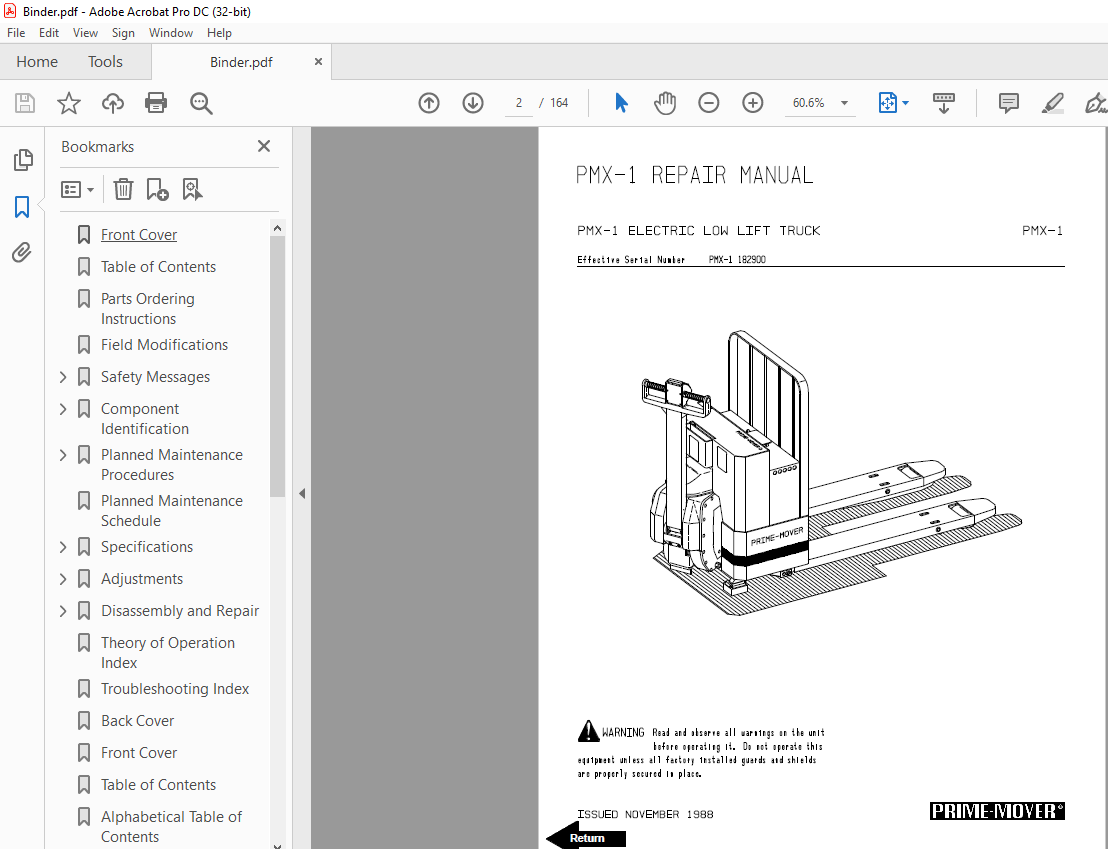
Task: Click the fit page view icon
Action: [x=888, y=103]
